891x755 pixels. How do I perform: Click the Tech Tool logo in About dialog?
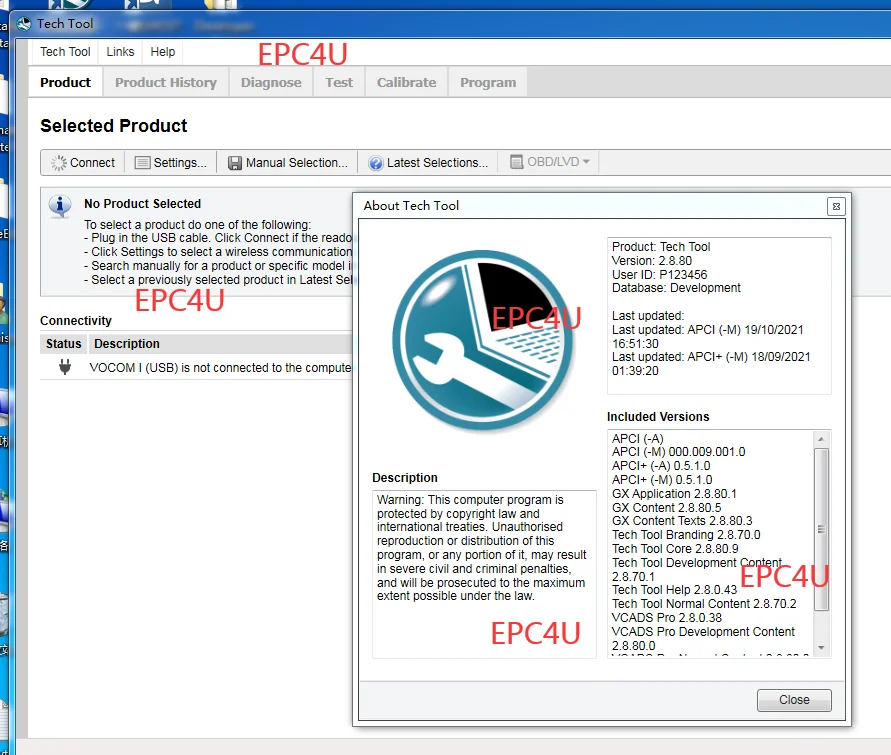click(482, 340)
